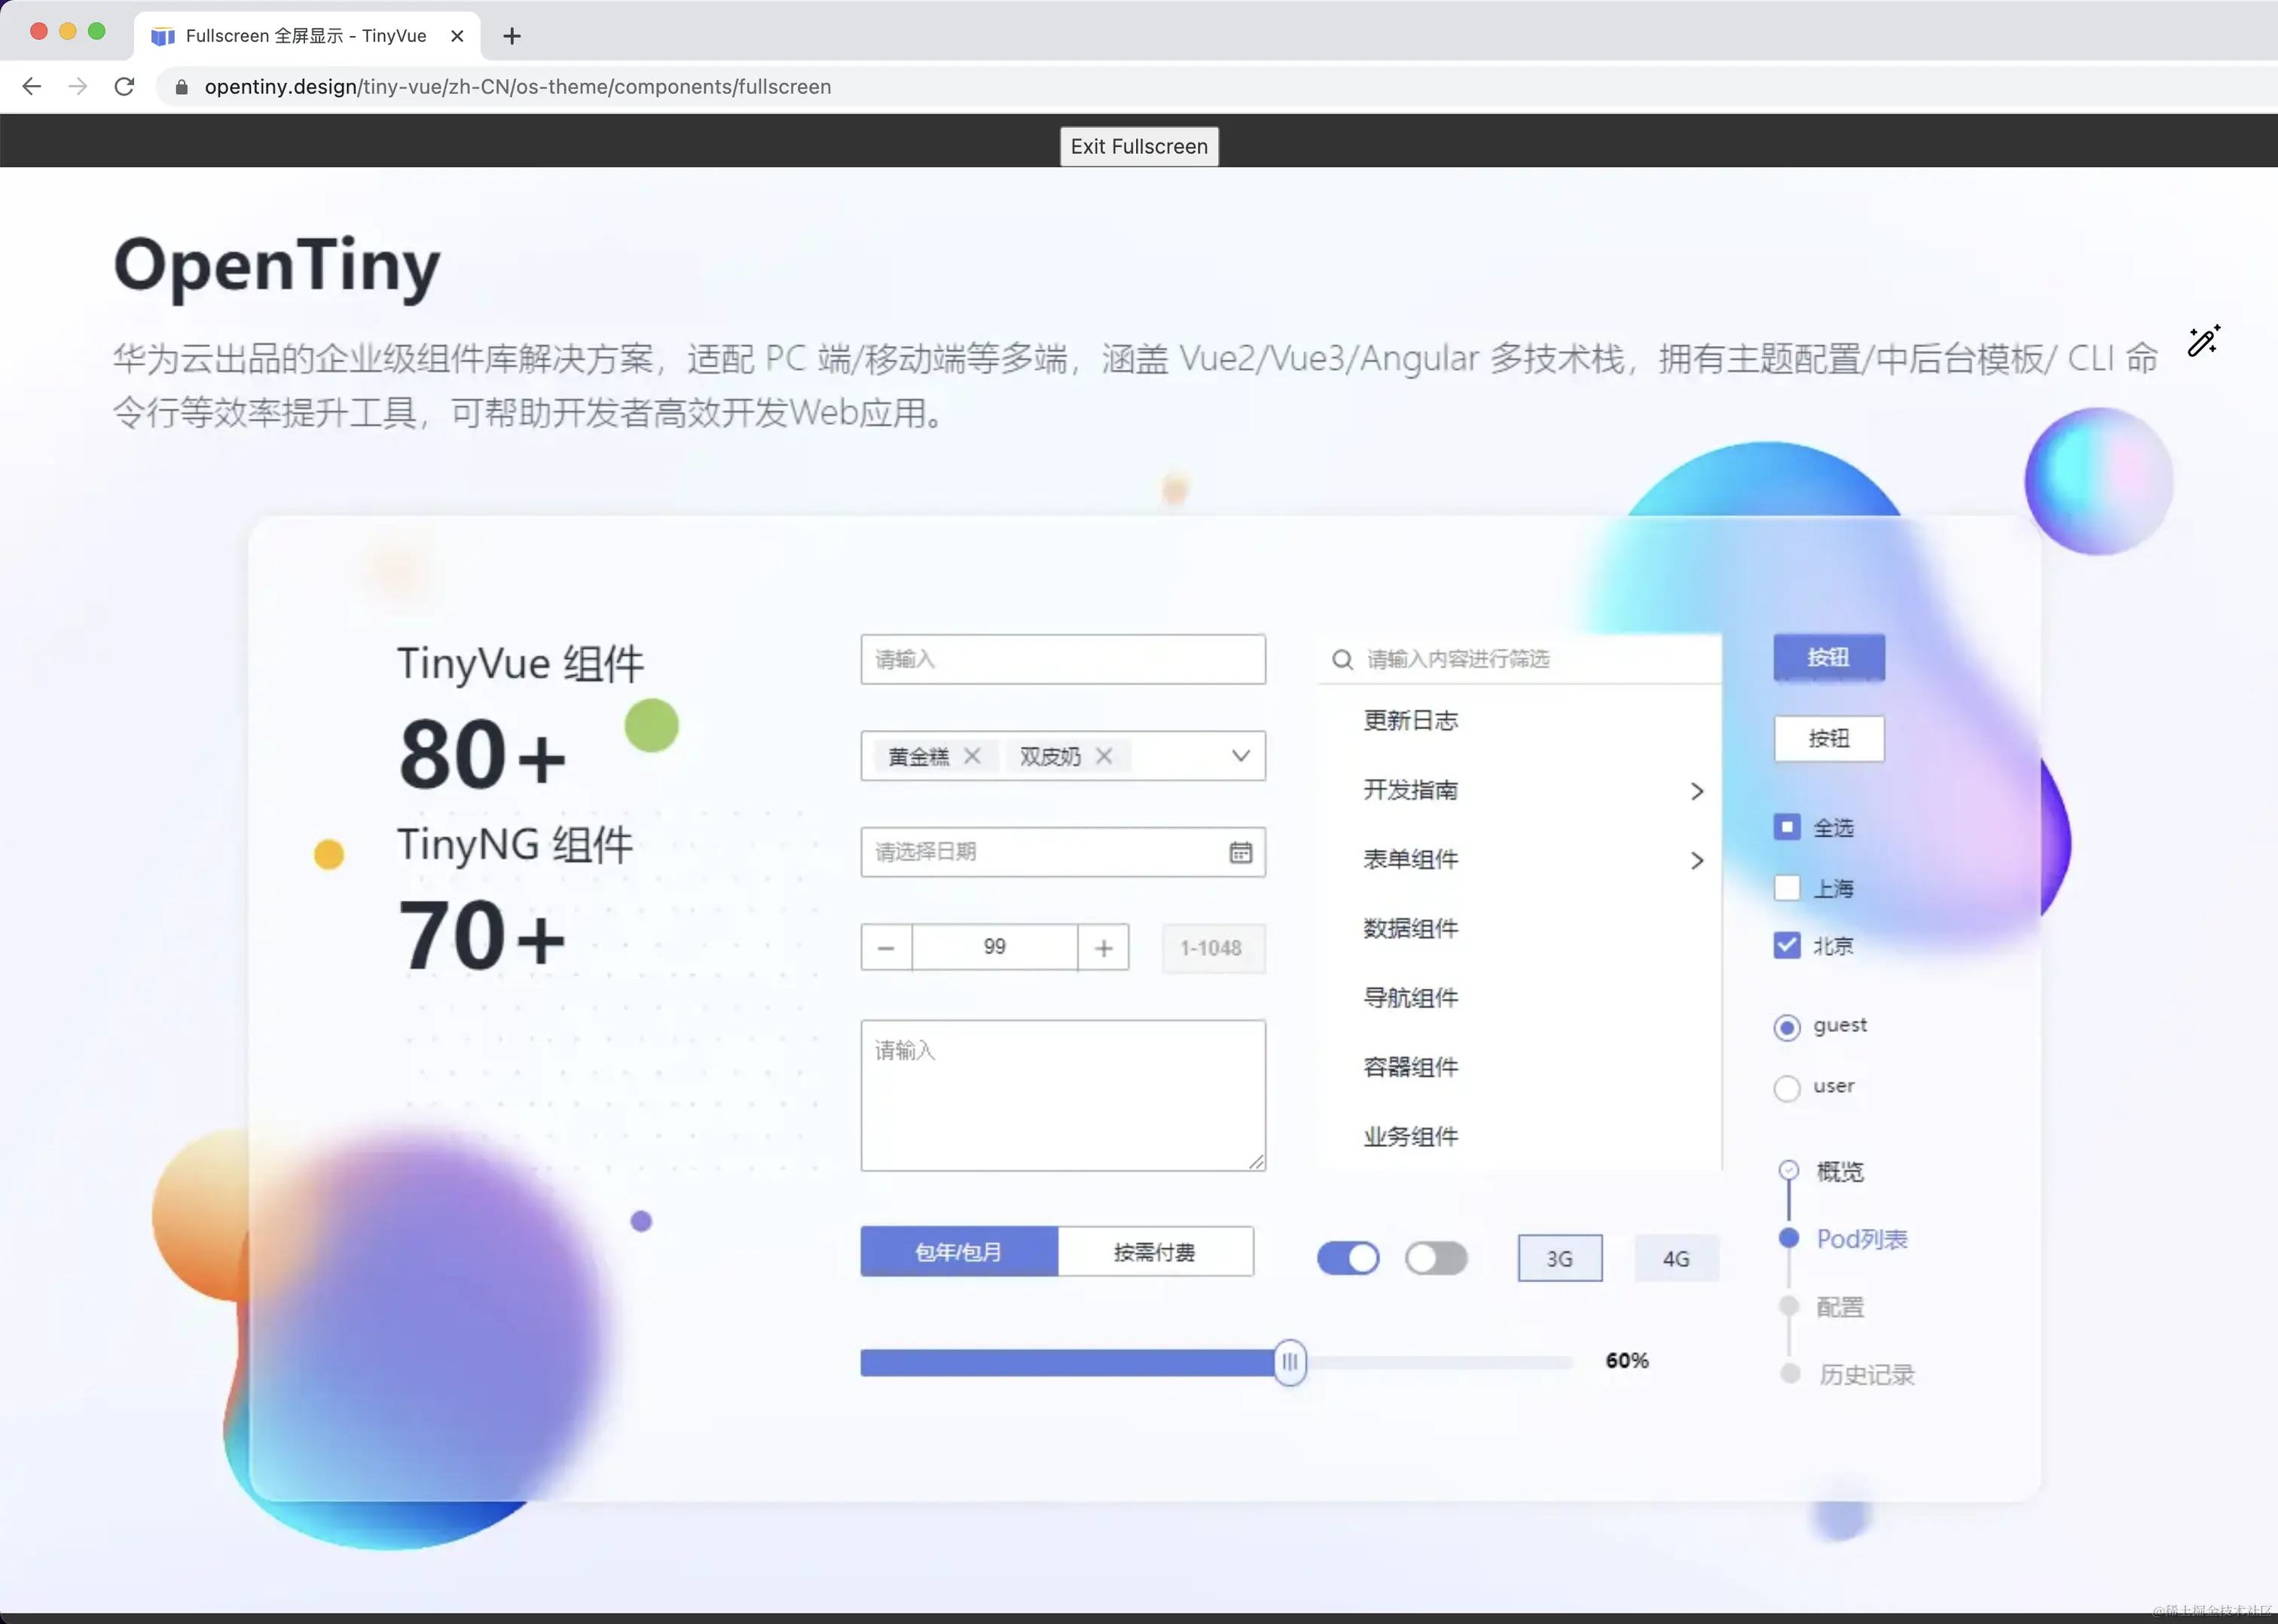Select the user radio button
2278x1624 pixels.
1787,1087
